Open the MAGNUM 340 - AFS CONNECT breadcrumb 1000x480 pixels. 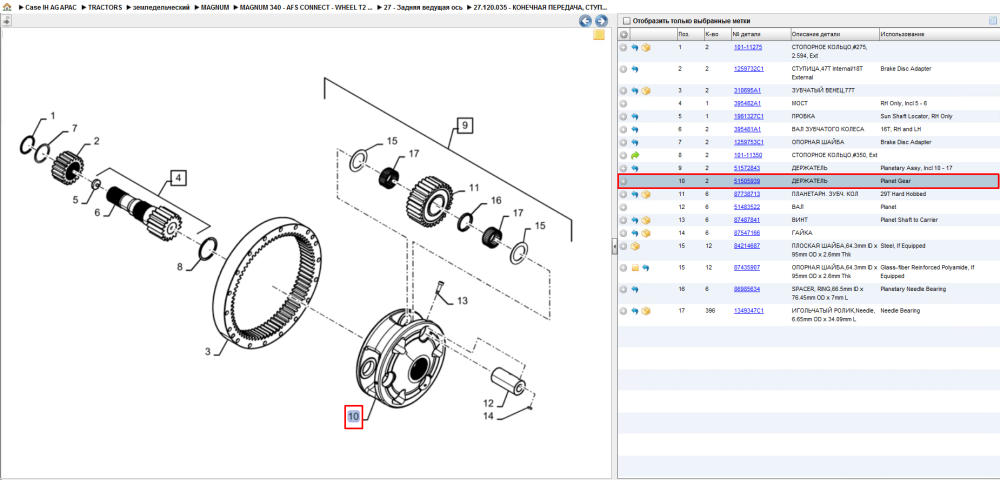click(x=307, y=7)
